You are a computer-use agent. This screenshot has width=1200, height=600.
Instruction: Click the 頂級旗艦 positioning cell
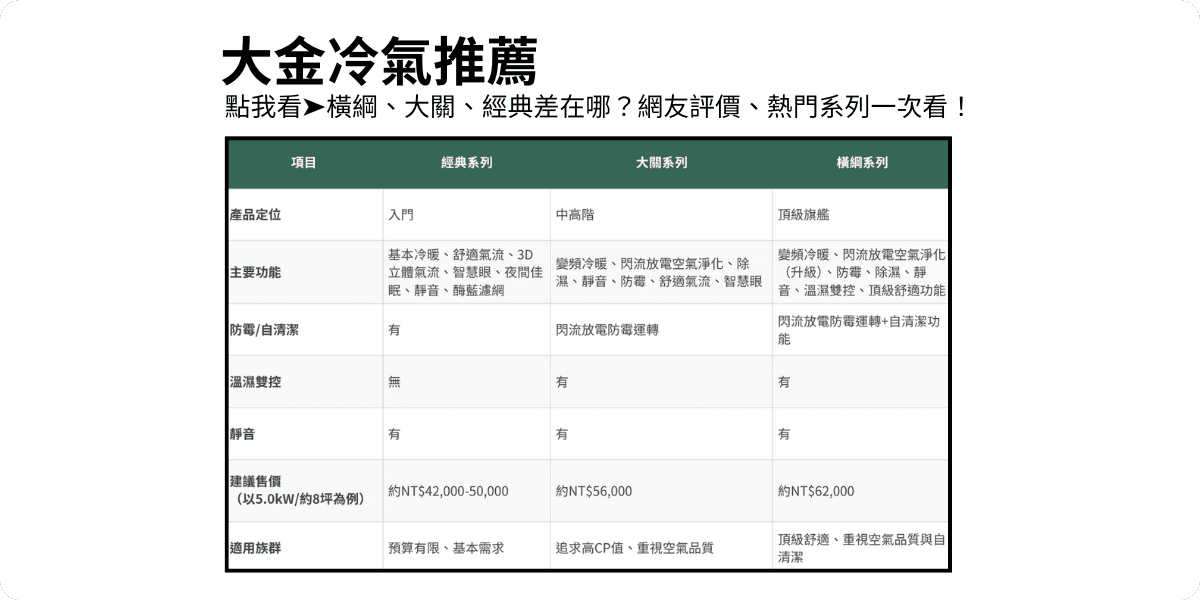(x=803, y=214)
